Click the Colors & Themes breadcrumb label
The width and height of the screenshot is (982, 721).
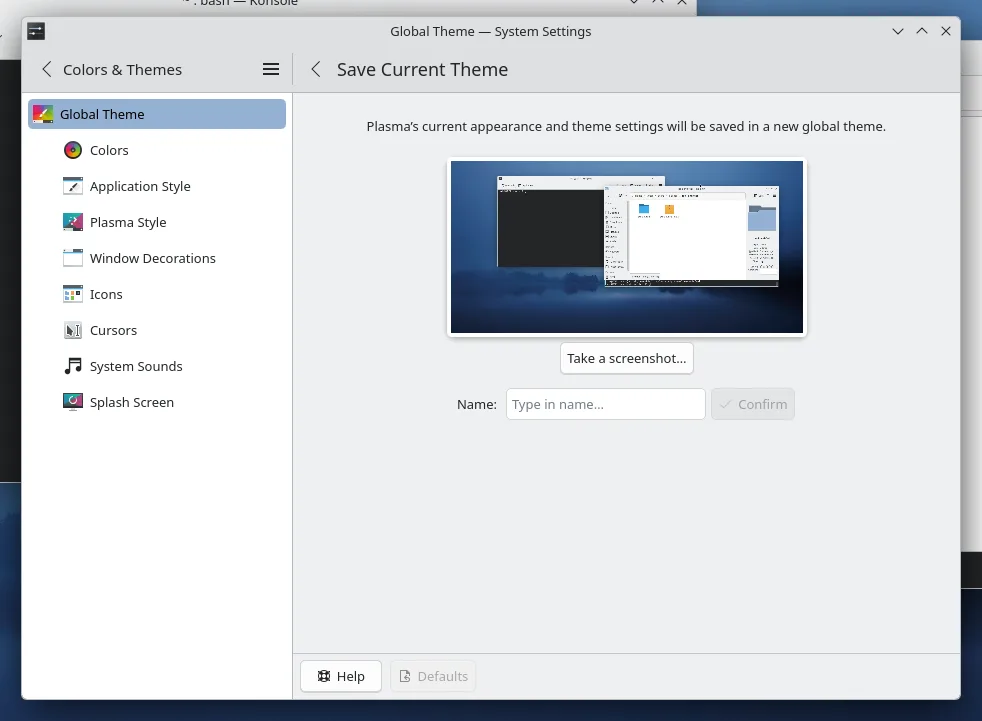122,69
